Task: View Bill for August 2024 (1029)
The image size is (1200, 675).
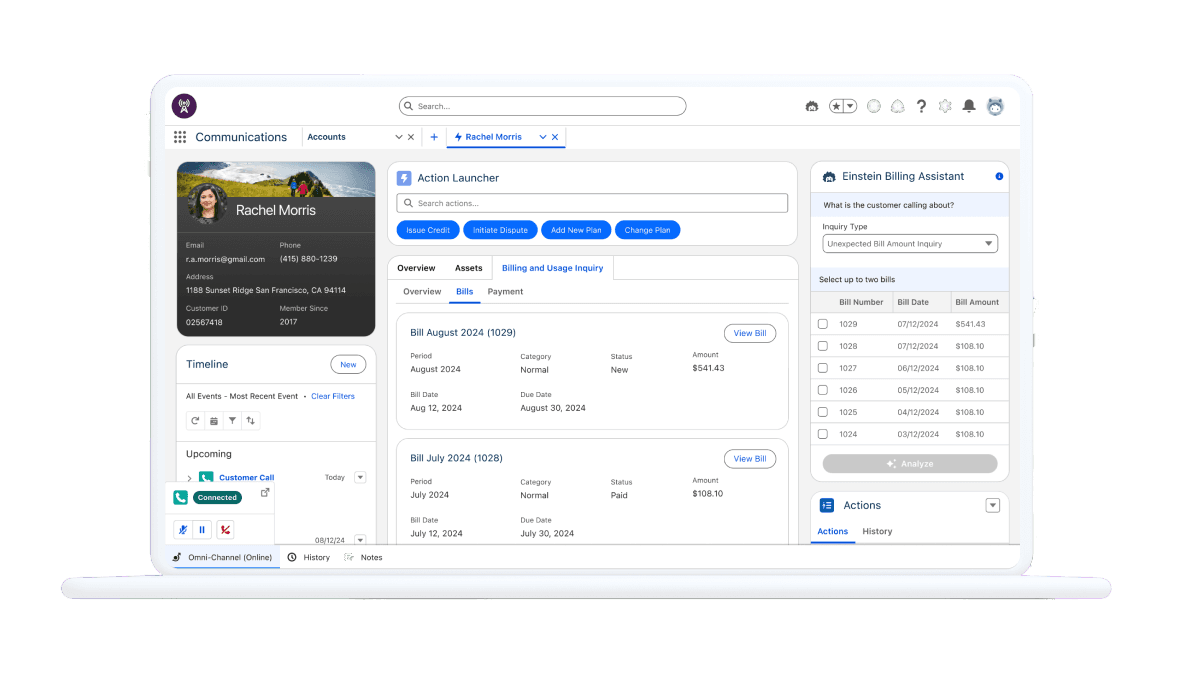Action: click(750, 333)
